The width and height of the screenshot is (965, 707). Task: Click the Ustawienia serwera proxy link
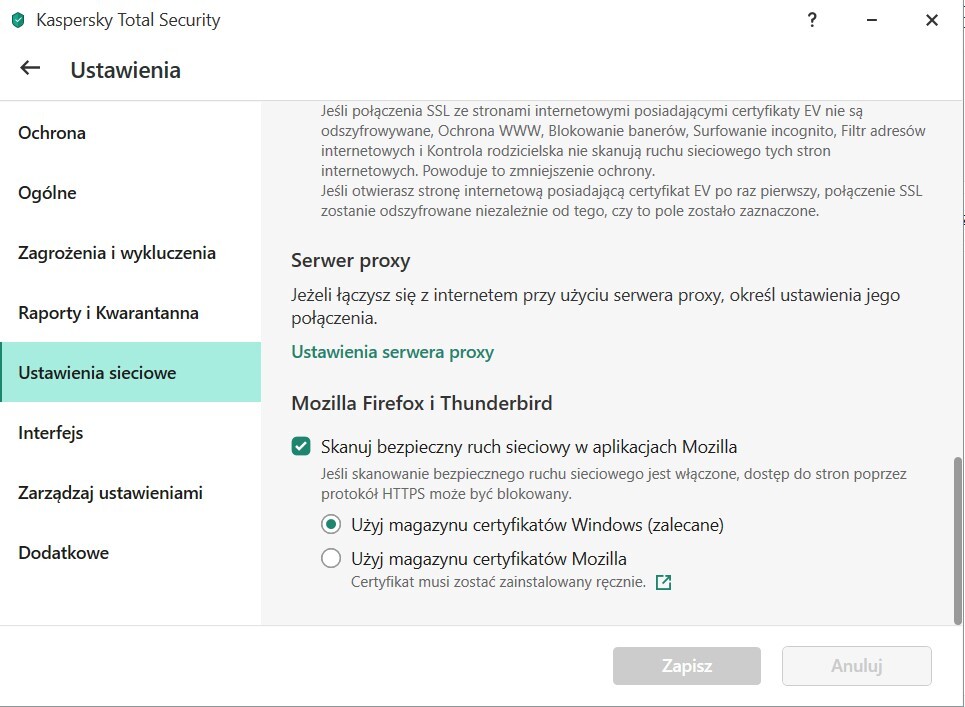[x=392, y=352]
